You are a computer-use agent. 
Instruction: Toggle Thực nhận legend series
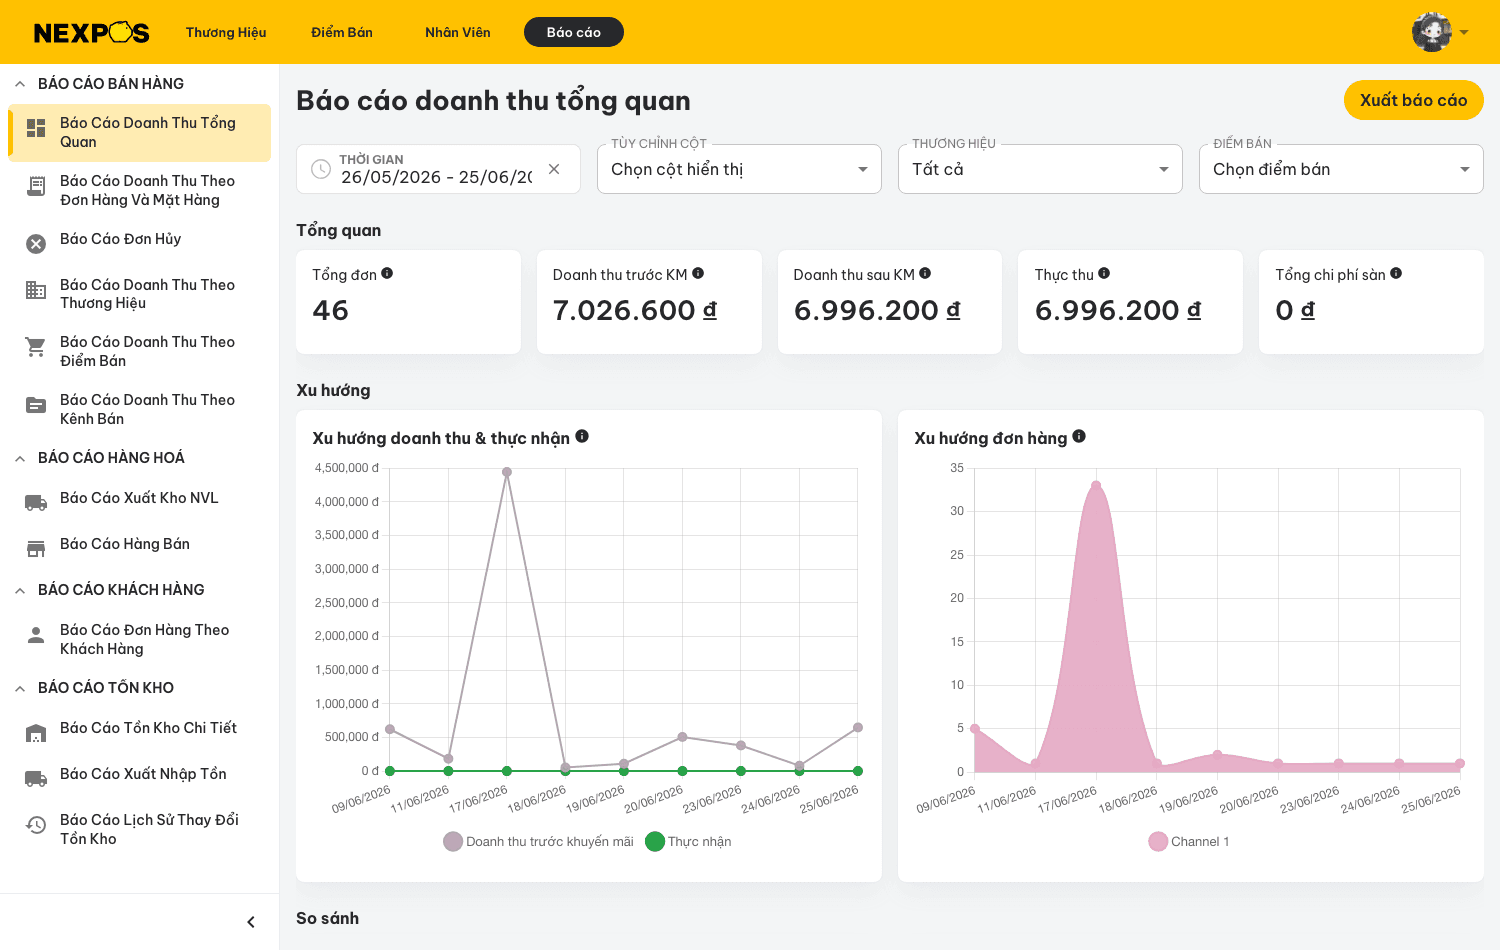point(688,841)
